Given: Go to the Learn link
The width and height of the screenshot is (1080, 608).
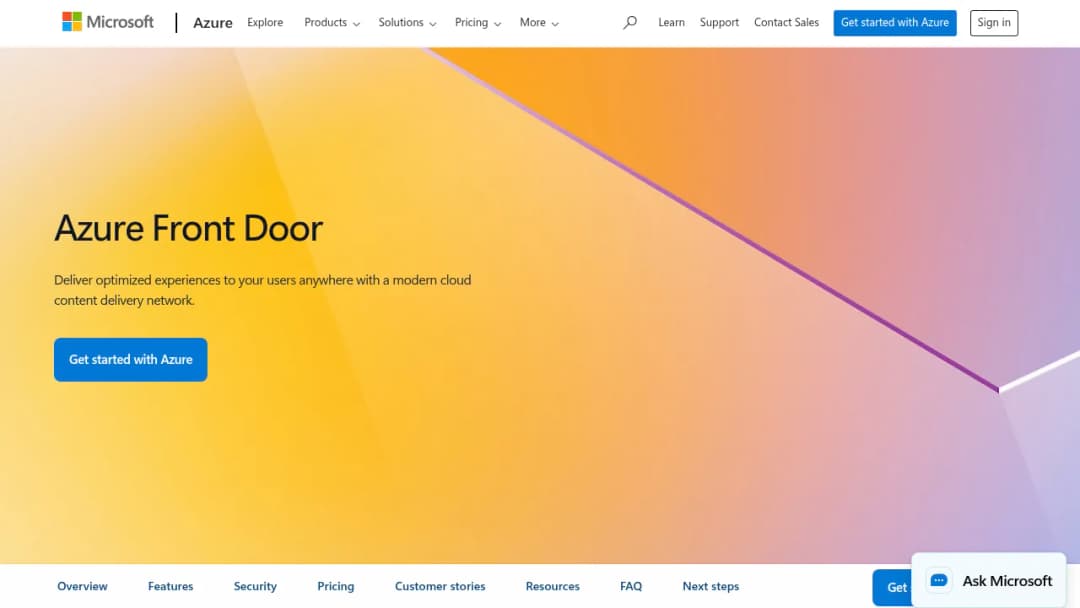Looking at the screenshot, I should coord(672,22).
